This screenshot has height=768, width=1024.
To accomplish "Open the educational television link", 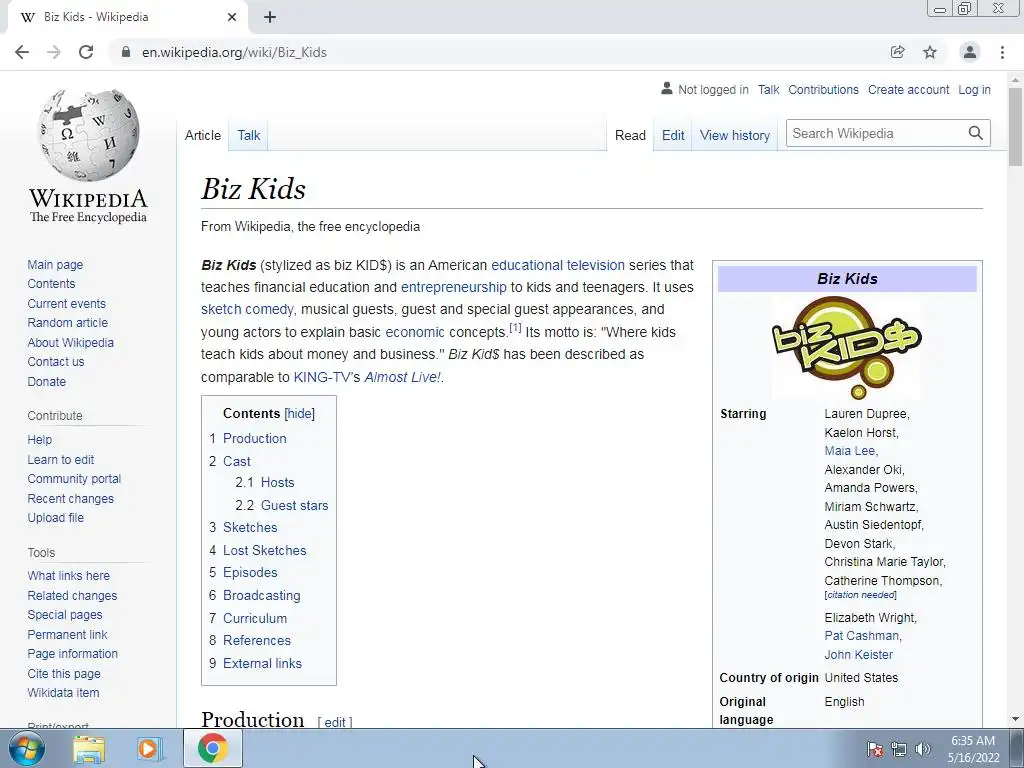I will pos(558,265).
